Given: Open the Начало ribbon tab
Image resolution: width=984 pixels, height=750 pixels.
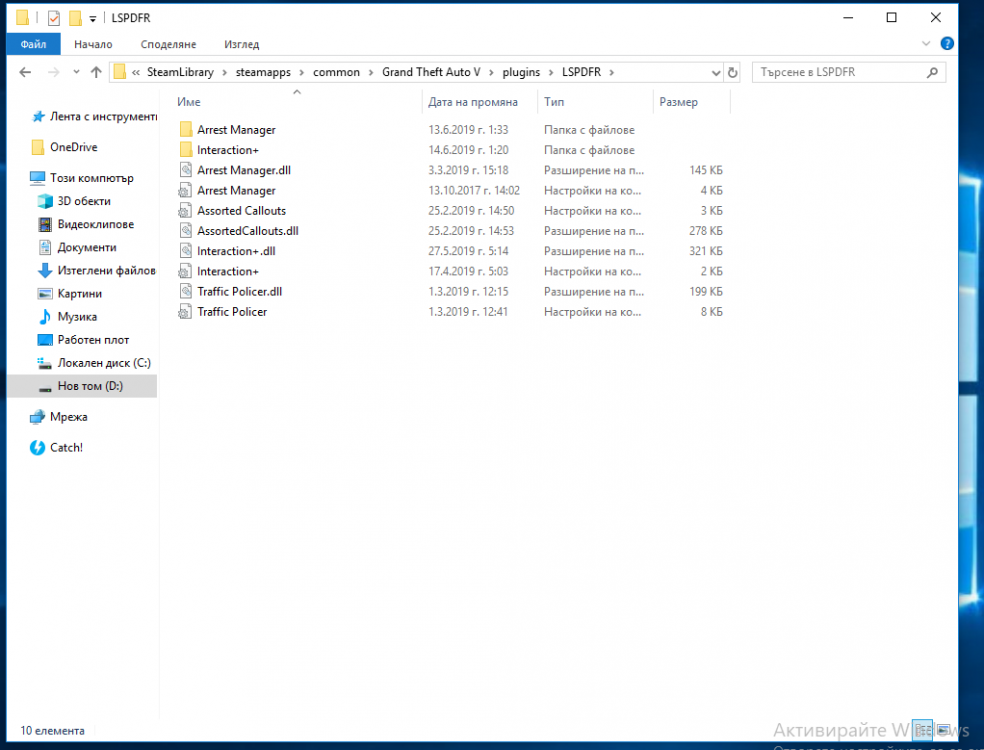Looking at the screenshot, I should [x=93, y=45].
